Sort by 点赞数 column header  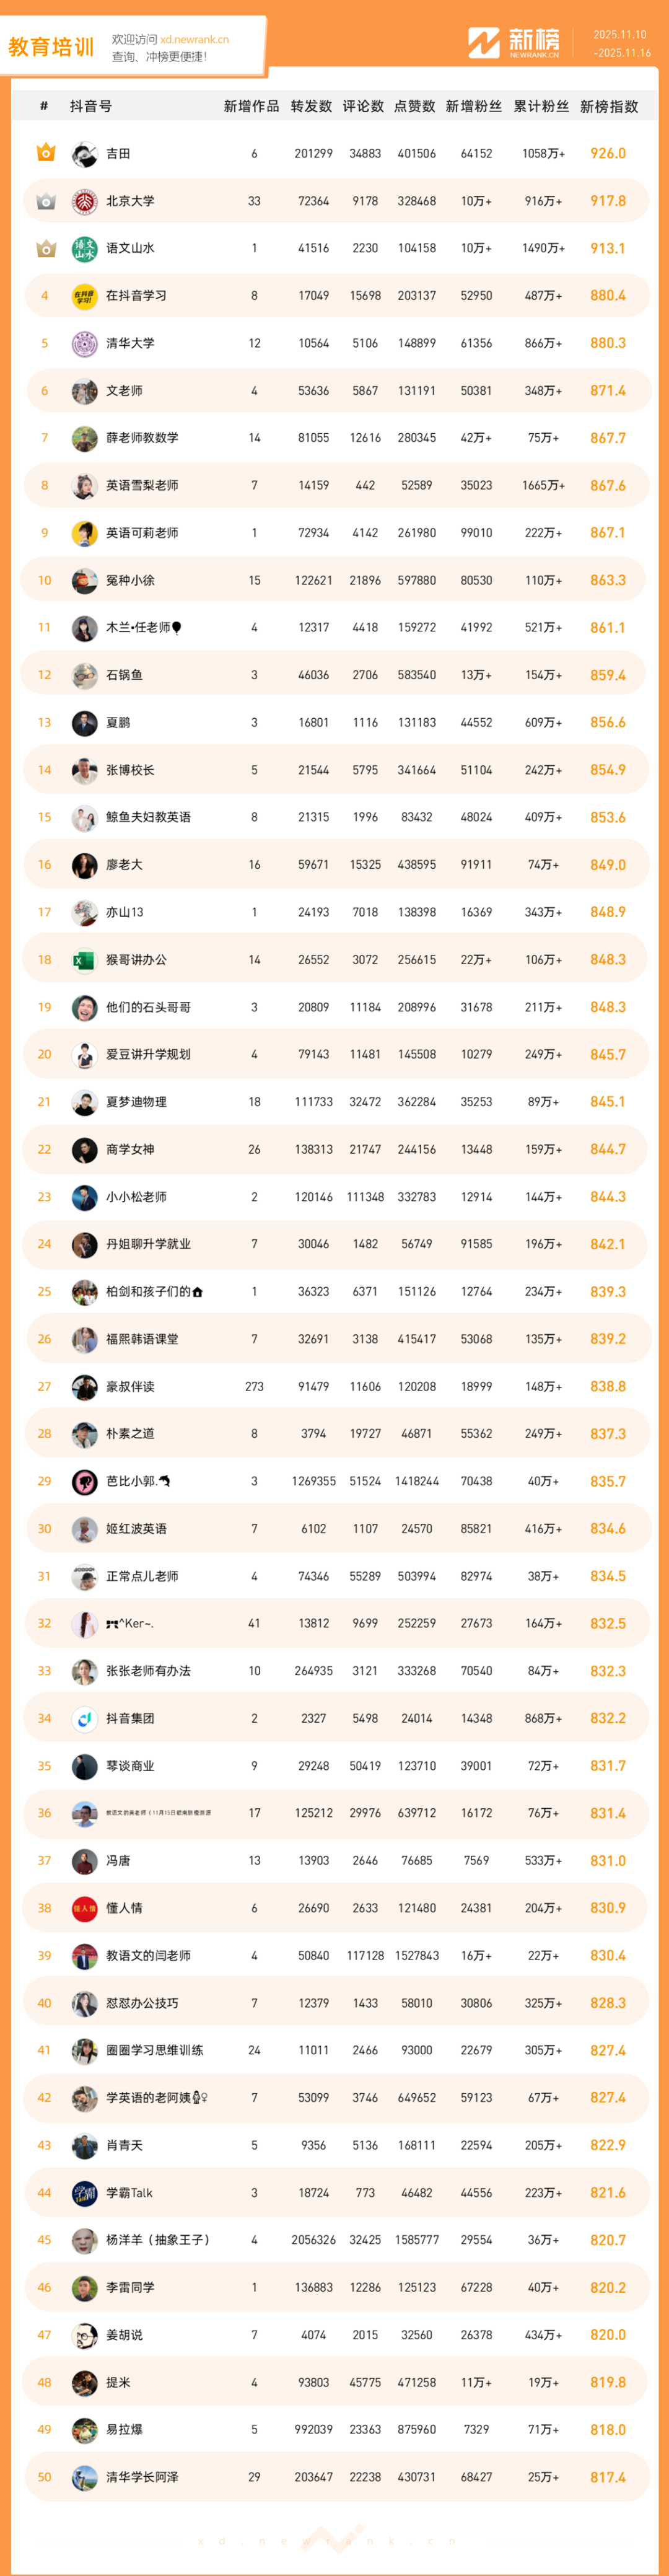pos(415,106)
